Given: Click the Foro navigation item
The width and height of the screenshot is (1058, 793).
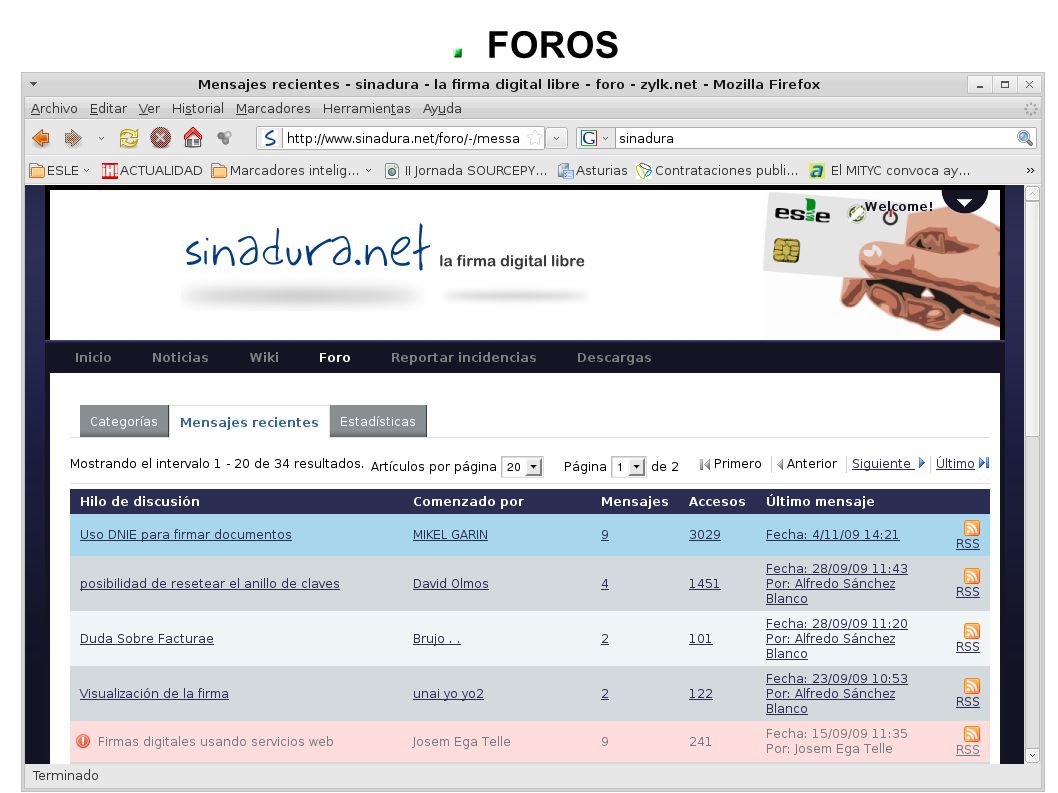Looking at the screenshot, I should tap(335, 358).
